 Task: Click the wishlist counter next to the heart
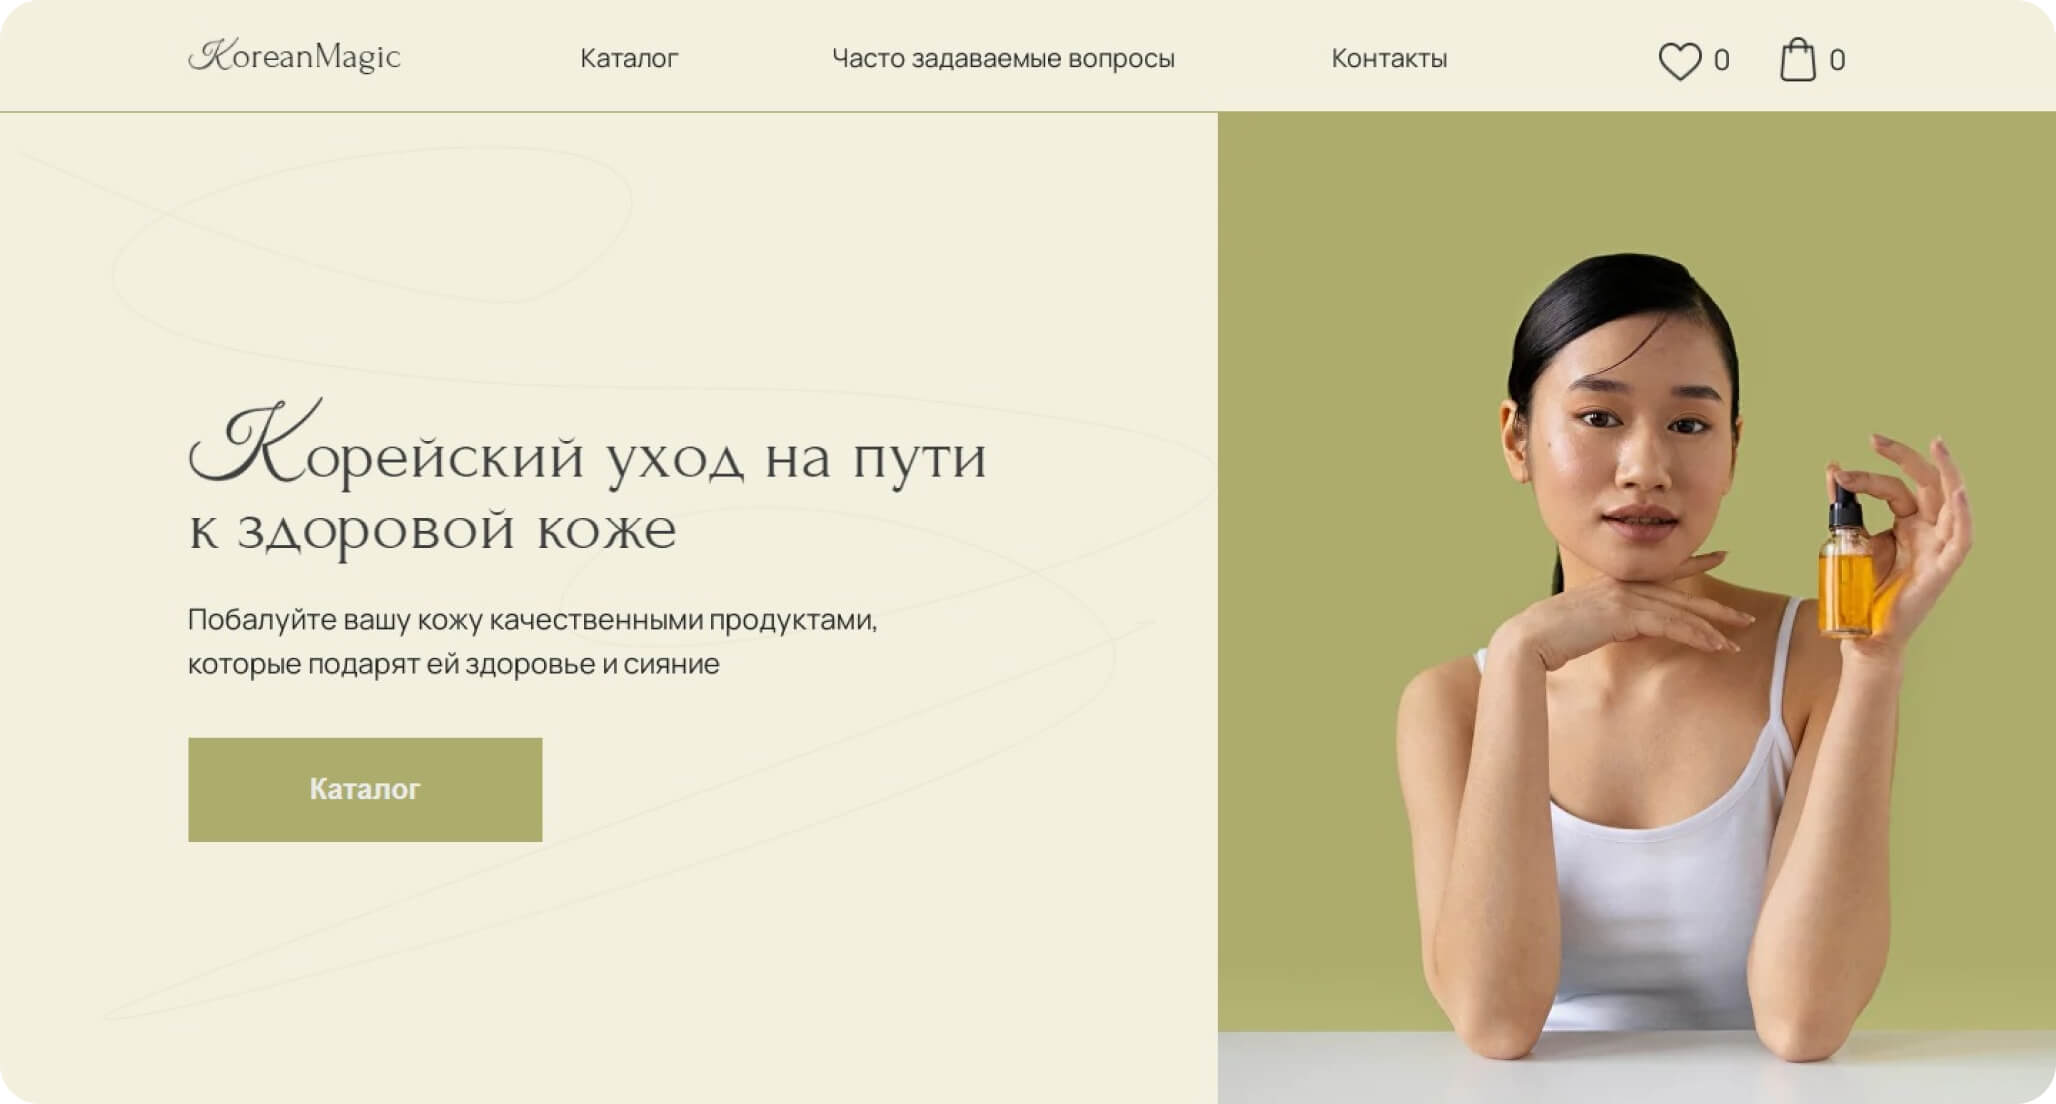1721,61
